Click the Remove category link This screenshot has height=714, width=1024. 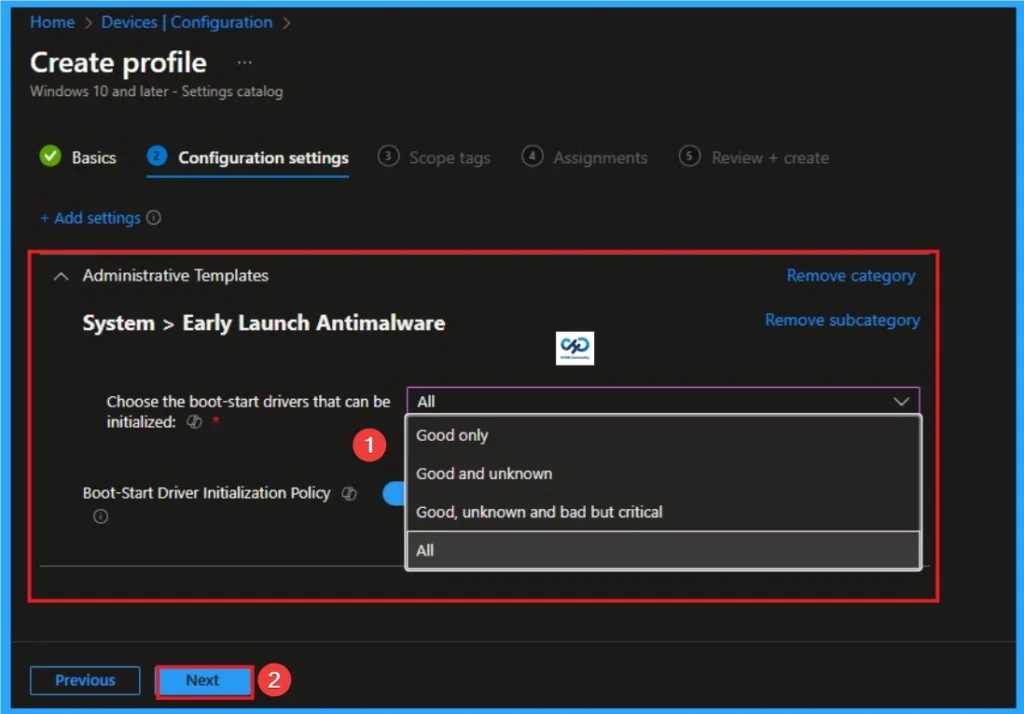click(x=850, y=275)
